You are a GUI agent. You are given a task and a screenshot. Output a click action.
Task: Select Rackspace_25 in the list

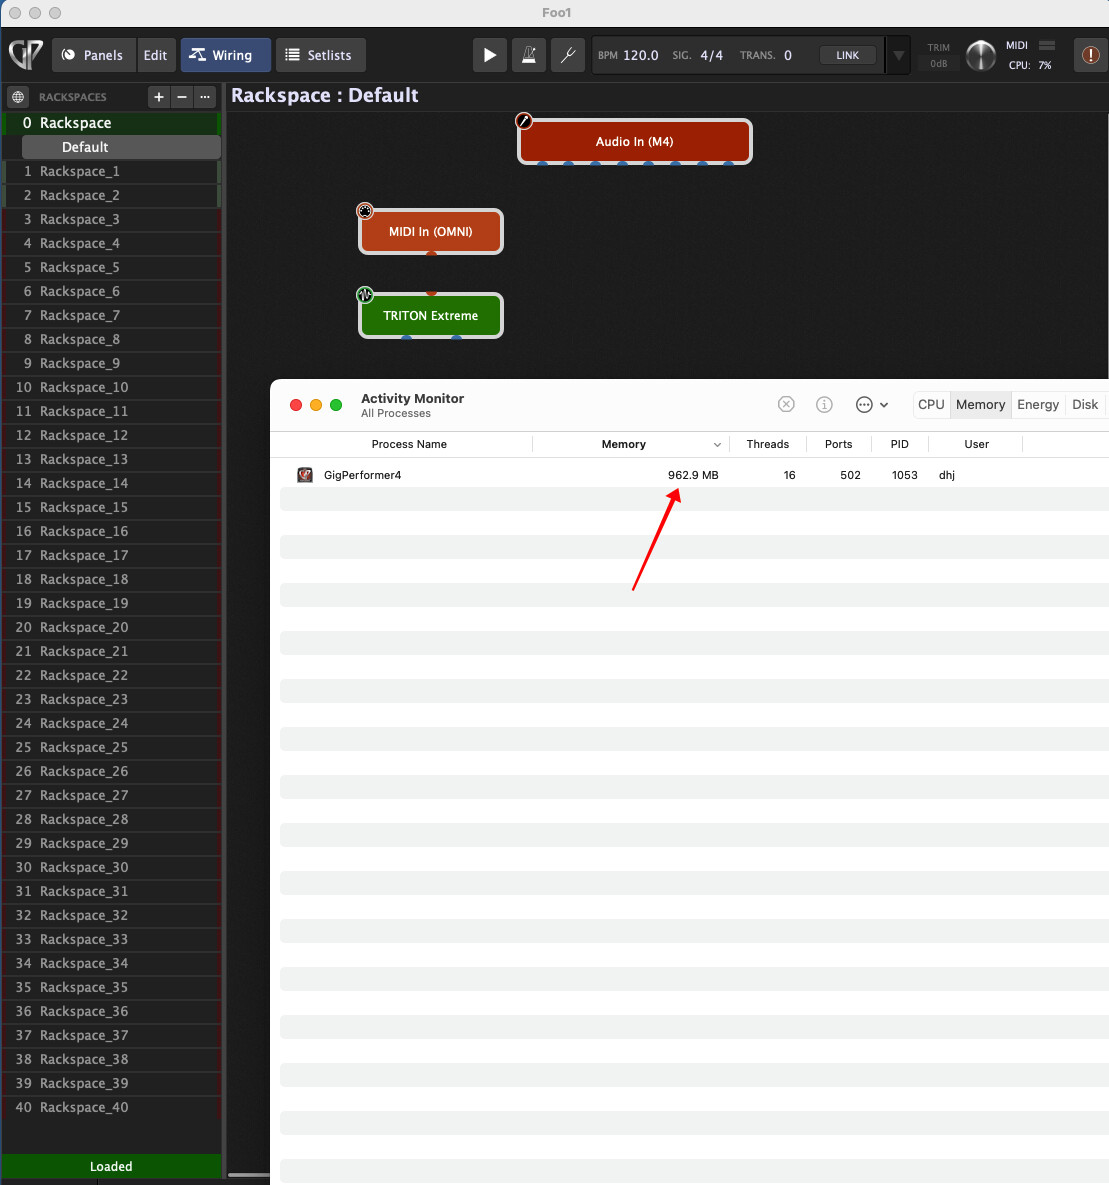click(x=112, y=747)
